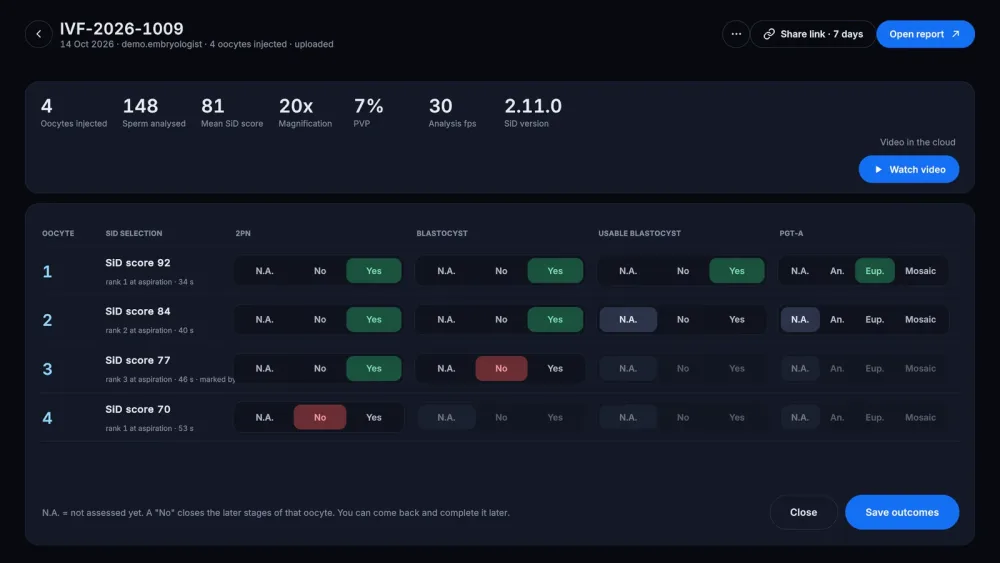The width and height of the screenshot is (1000, 563).
Task: Set oocyte 2 Blastocyst to N.A.
Action: [x=446, y=319]
